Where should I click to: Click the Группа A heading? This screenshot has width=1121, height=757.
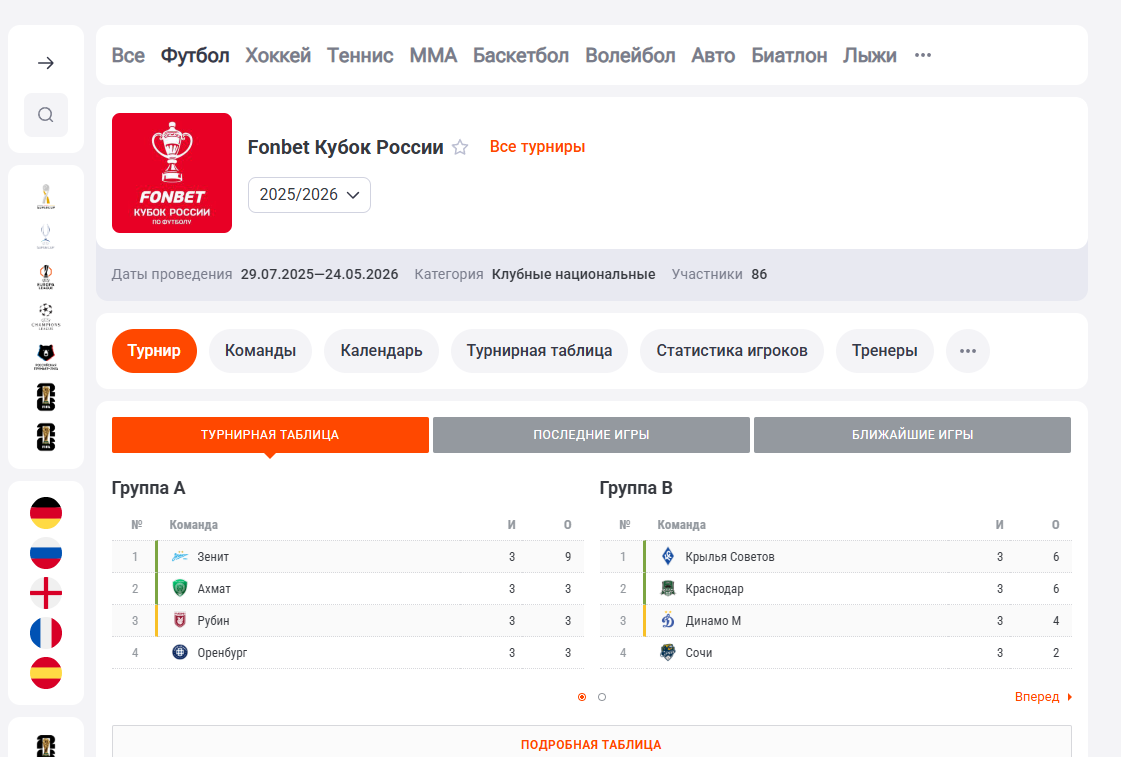coord(148,488)
